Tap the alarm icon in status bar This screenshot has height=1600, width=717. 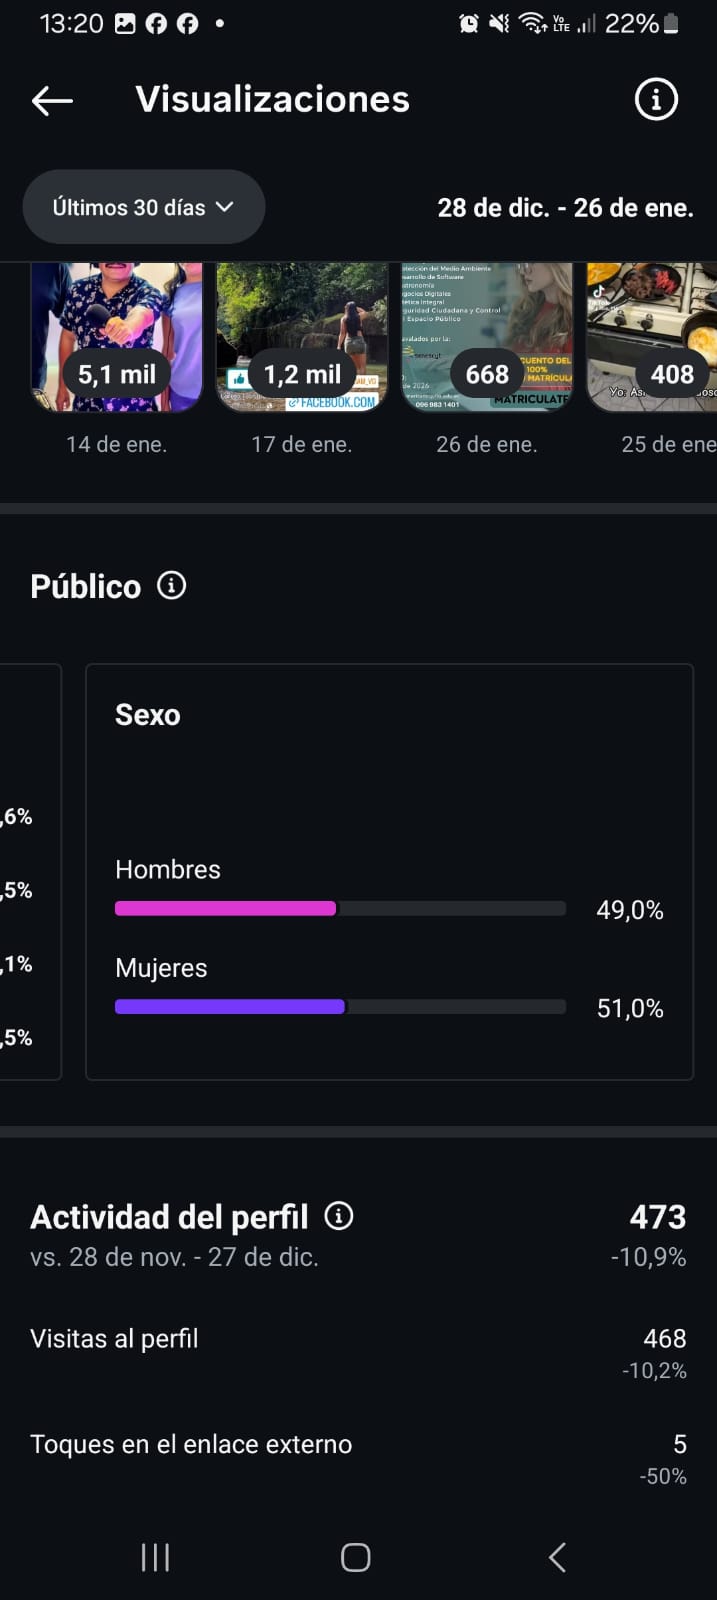click(468, 23)
